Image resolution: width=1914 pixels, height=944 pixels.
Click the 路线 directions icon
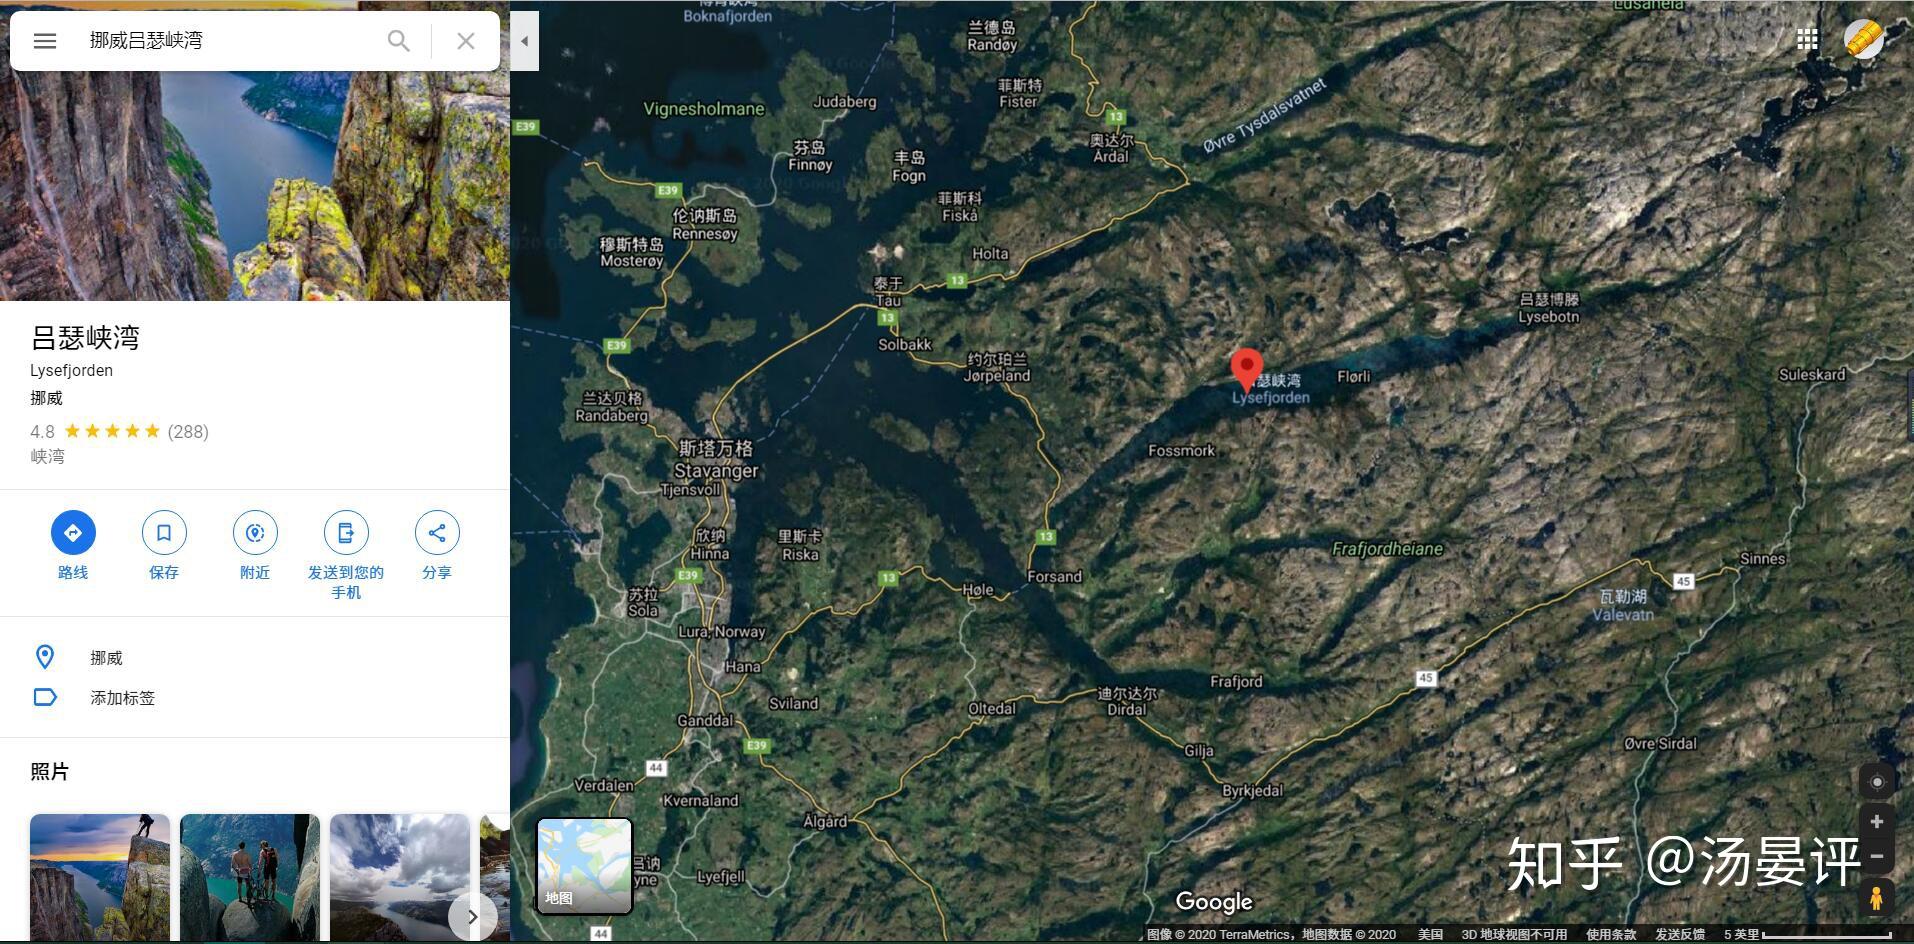[73, 533]
